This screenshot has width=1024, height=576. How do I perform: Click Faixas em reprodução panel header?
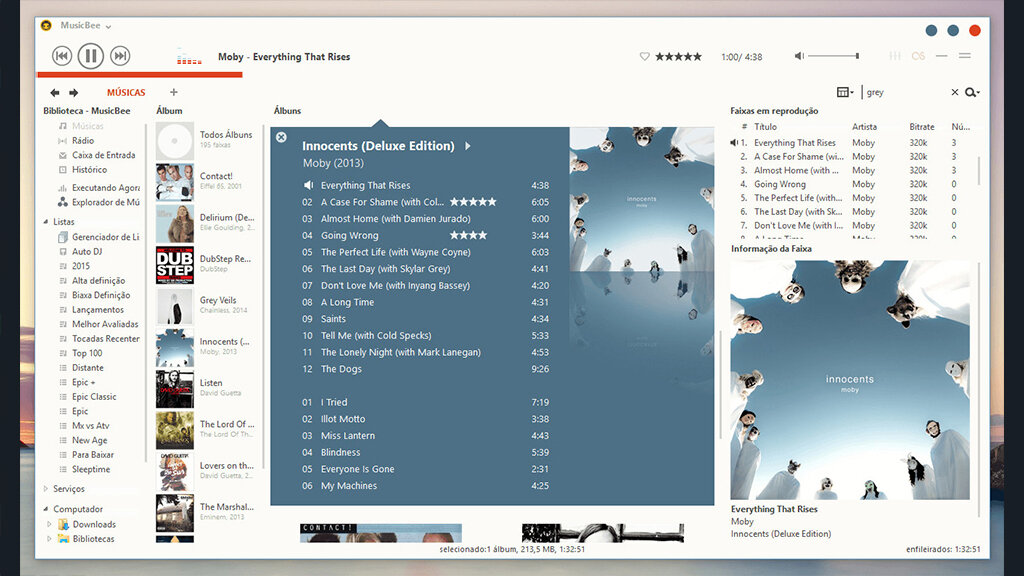pyautogui.click(x=774, y=111)
